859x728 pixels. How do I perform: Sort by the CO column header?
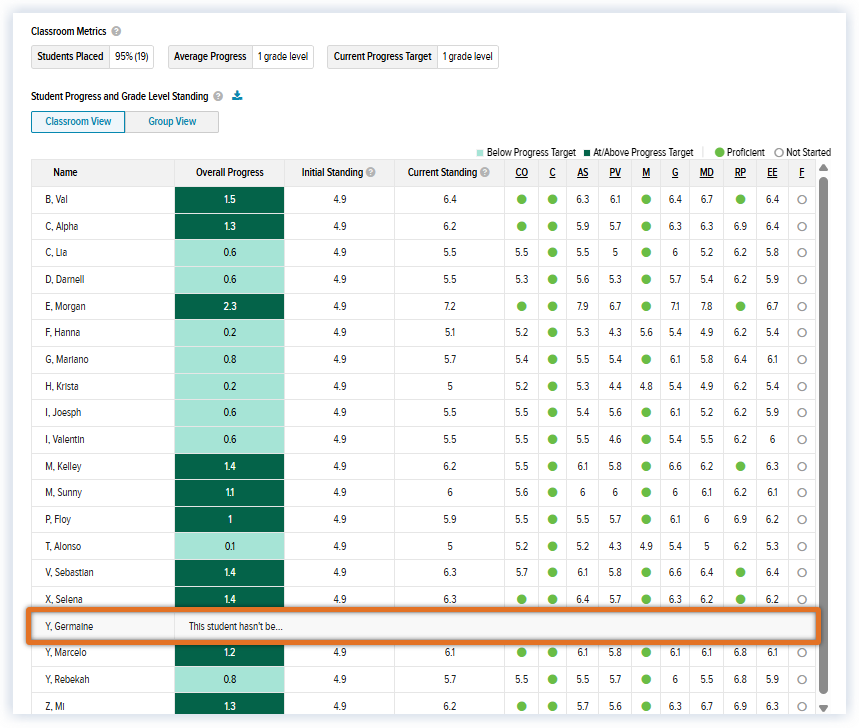[522, 173]
